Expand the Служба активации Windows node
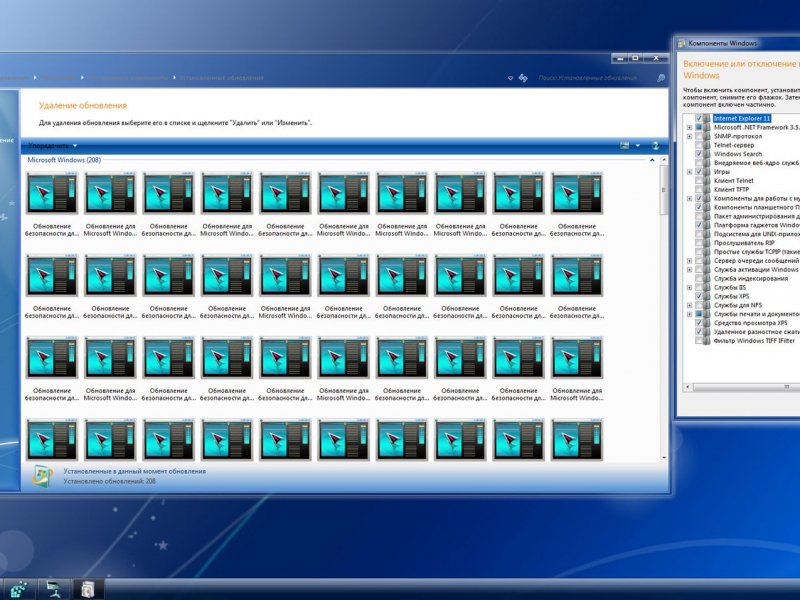This screenshot has height=600, width=800. pyautogui.click(x=689, y=270)
